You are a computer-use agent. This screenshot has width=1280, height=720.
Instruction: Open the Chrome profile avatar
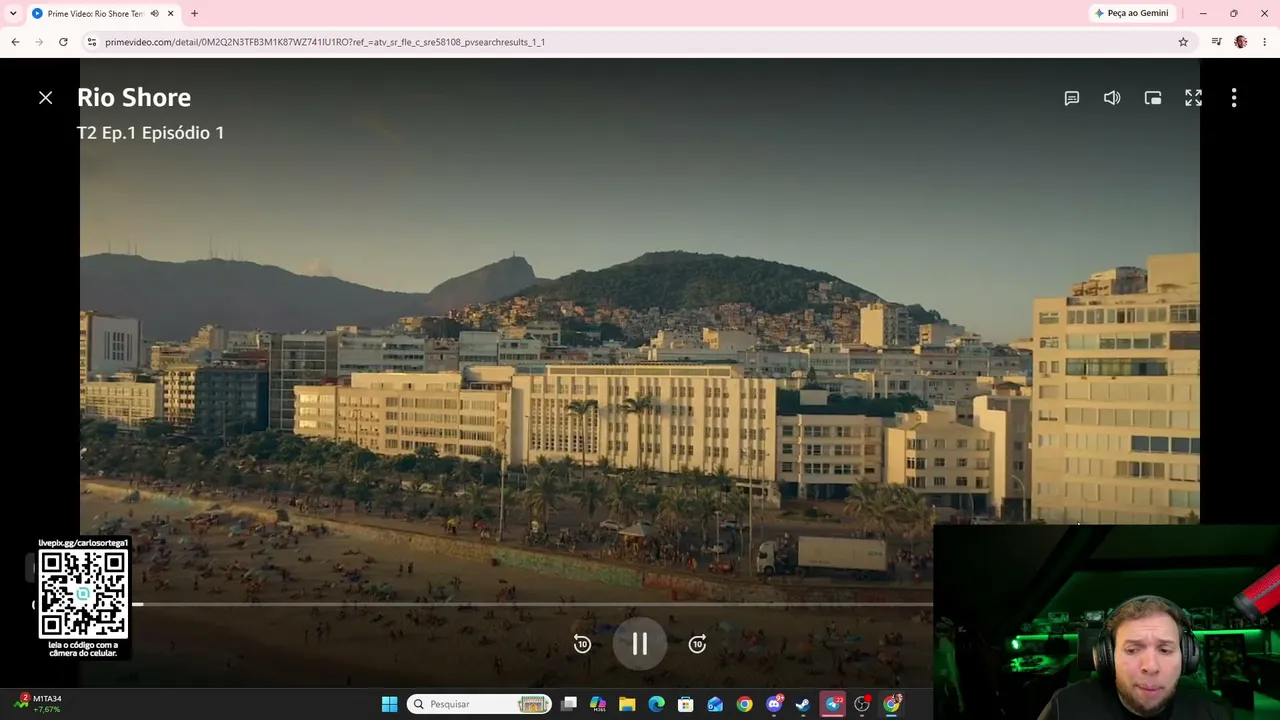(x=1241, y=42)
